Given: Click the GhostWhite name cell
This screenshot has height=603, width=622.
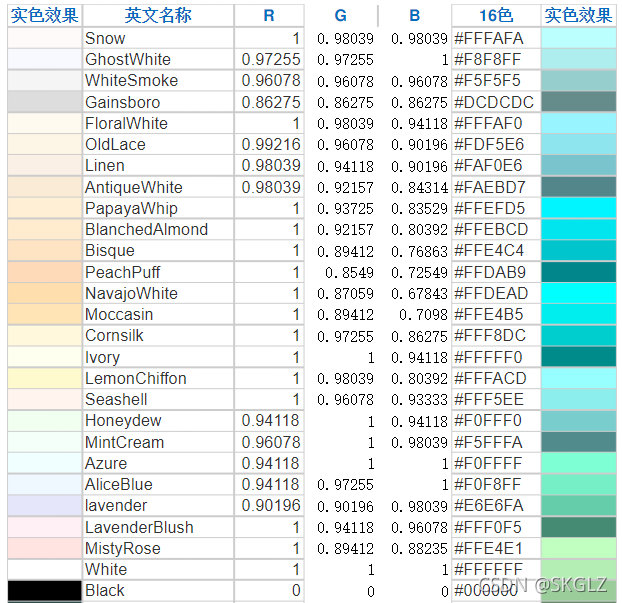Looking at the screenshot, I should 158,60.
